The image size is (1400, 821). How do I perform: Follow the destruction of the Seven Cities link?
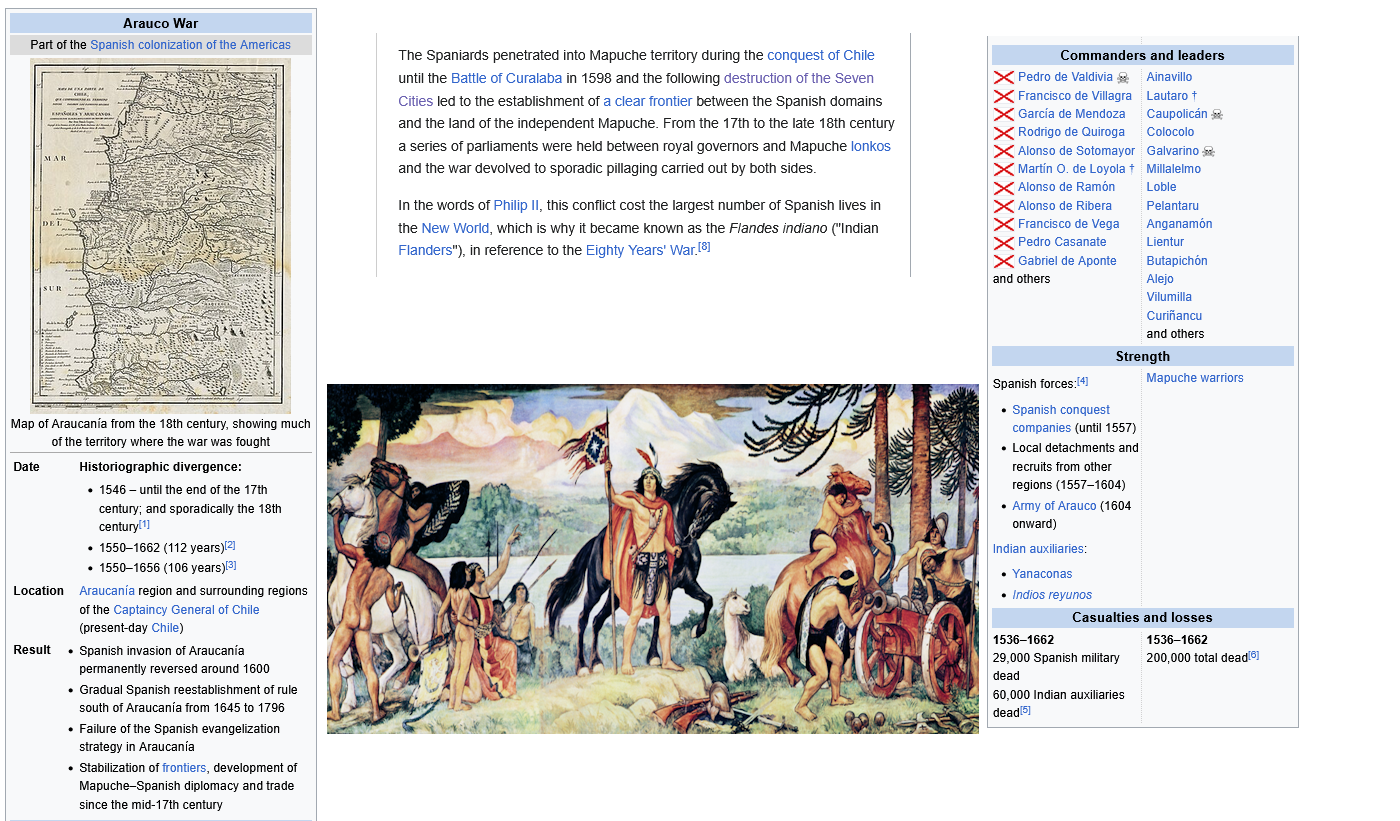pyautogui.click(x=636, y=89)
